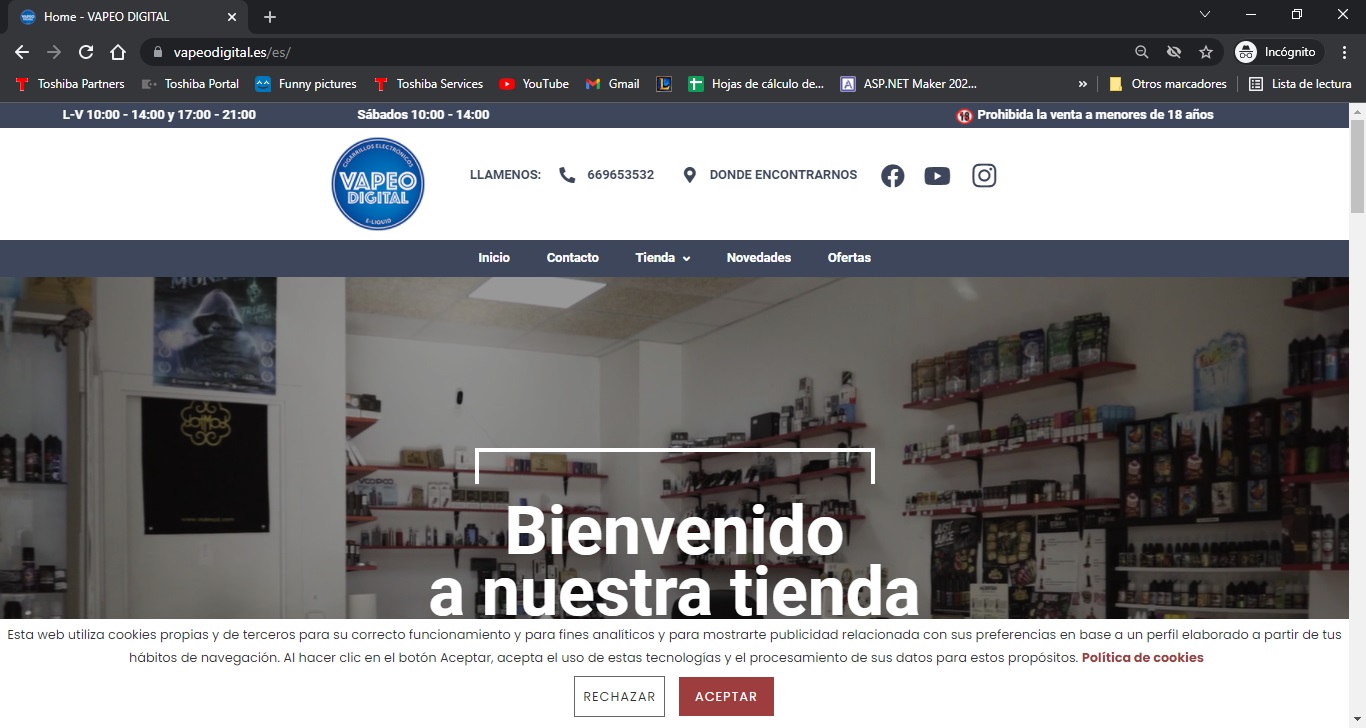Go to the Novedades menu item
The image size is (1366, 728).
point(758,258)
